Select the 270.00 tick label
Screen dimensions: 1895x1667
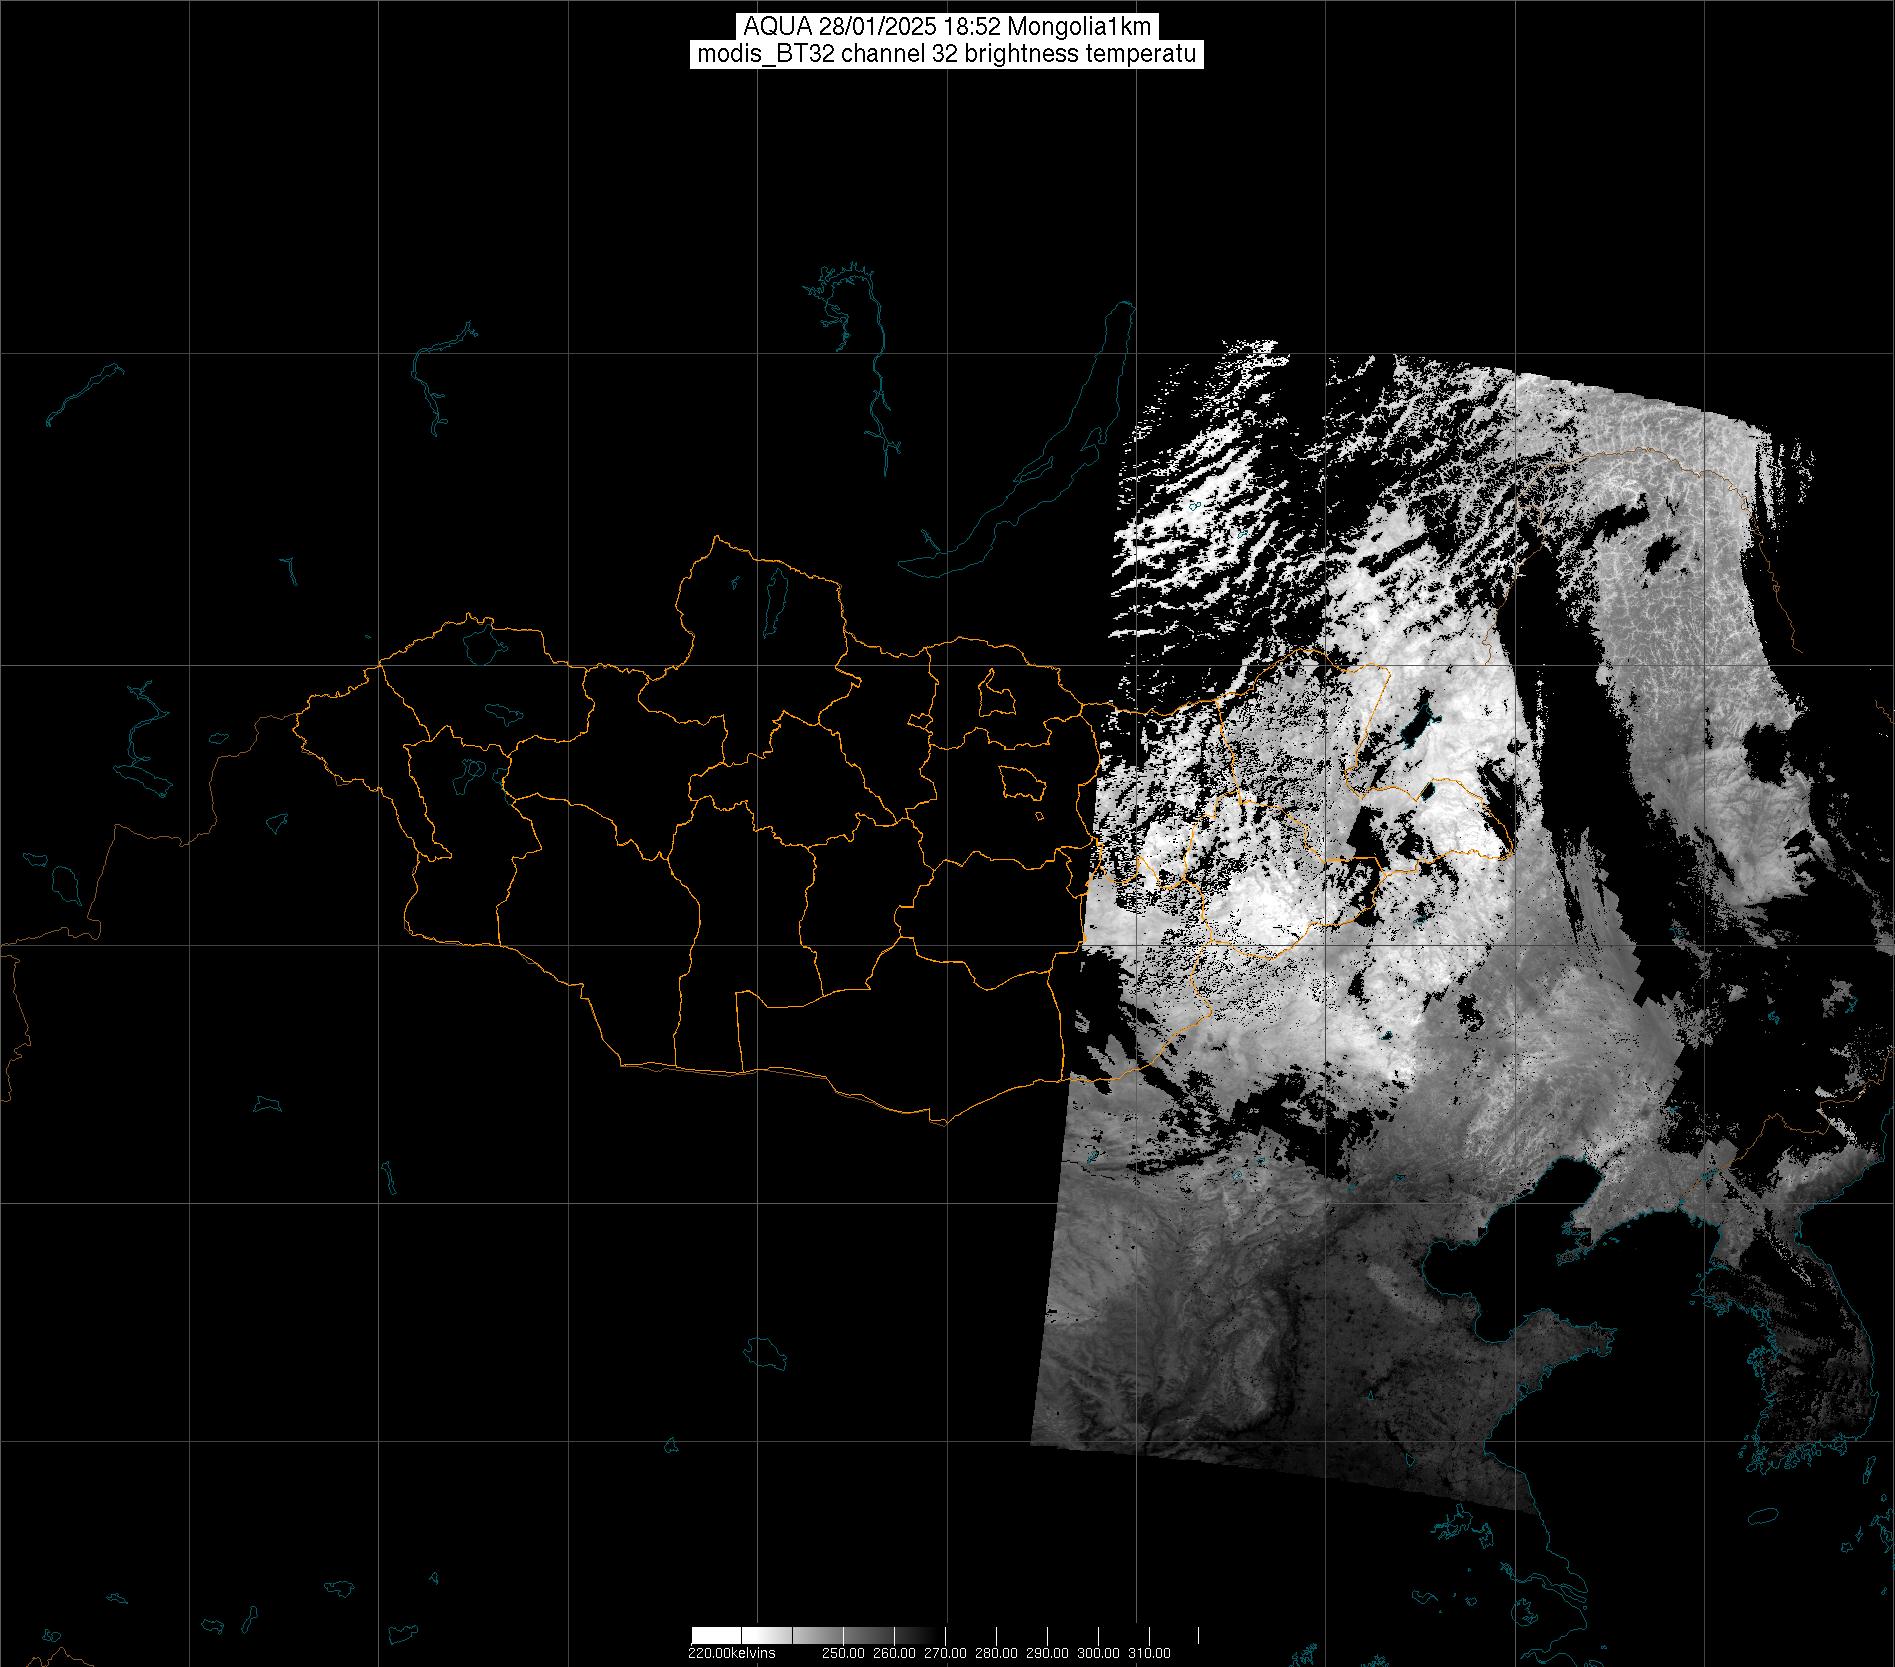945,1653
